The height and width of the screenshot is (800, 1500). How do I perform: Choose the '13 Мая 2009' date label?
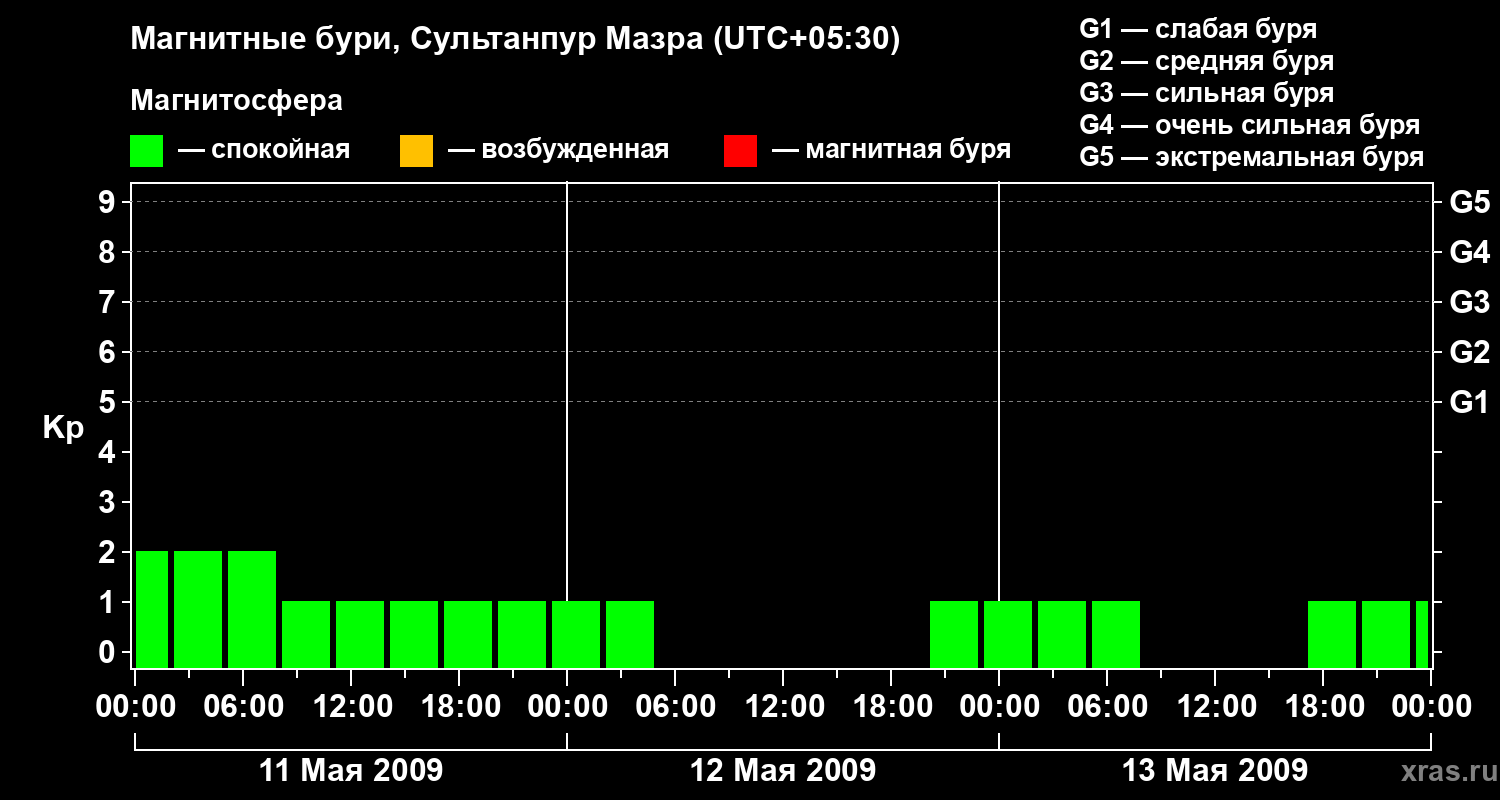(1215, 771)
